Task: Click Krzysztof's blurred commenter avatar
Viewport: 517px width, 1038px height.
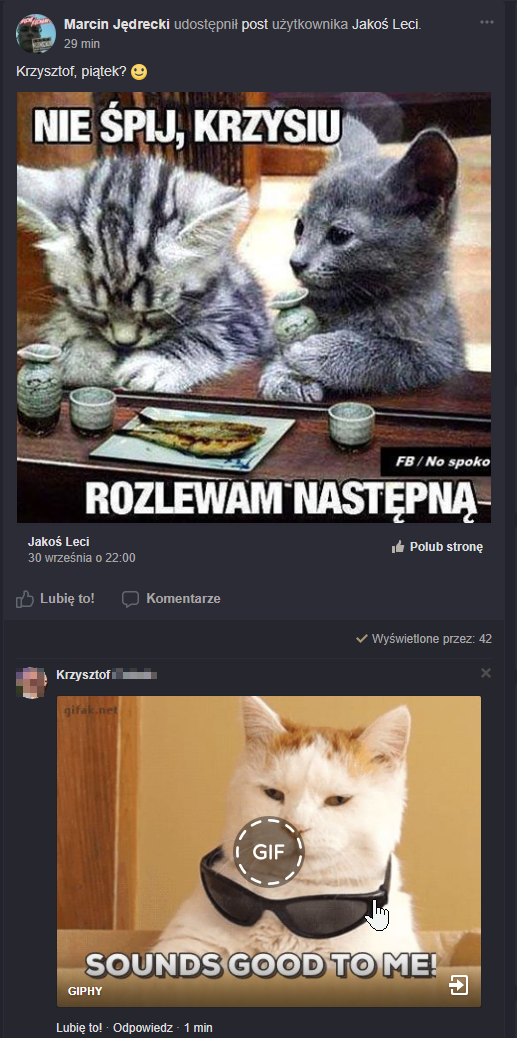Action: [31, 683]
